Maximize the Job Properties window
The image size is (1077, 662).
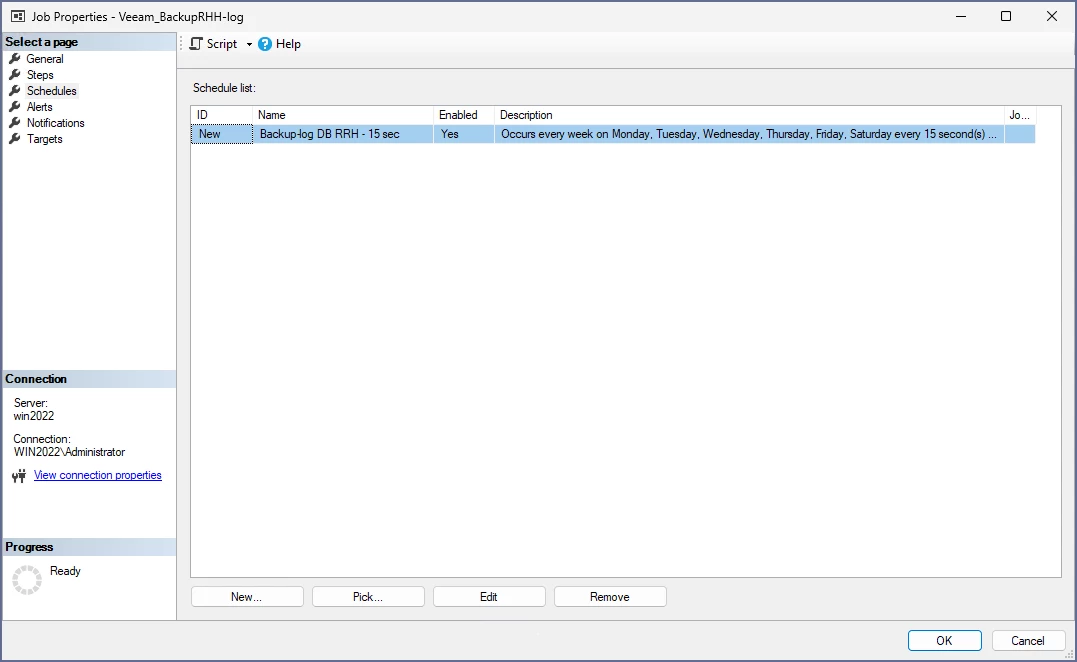pos(1006,16)
